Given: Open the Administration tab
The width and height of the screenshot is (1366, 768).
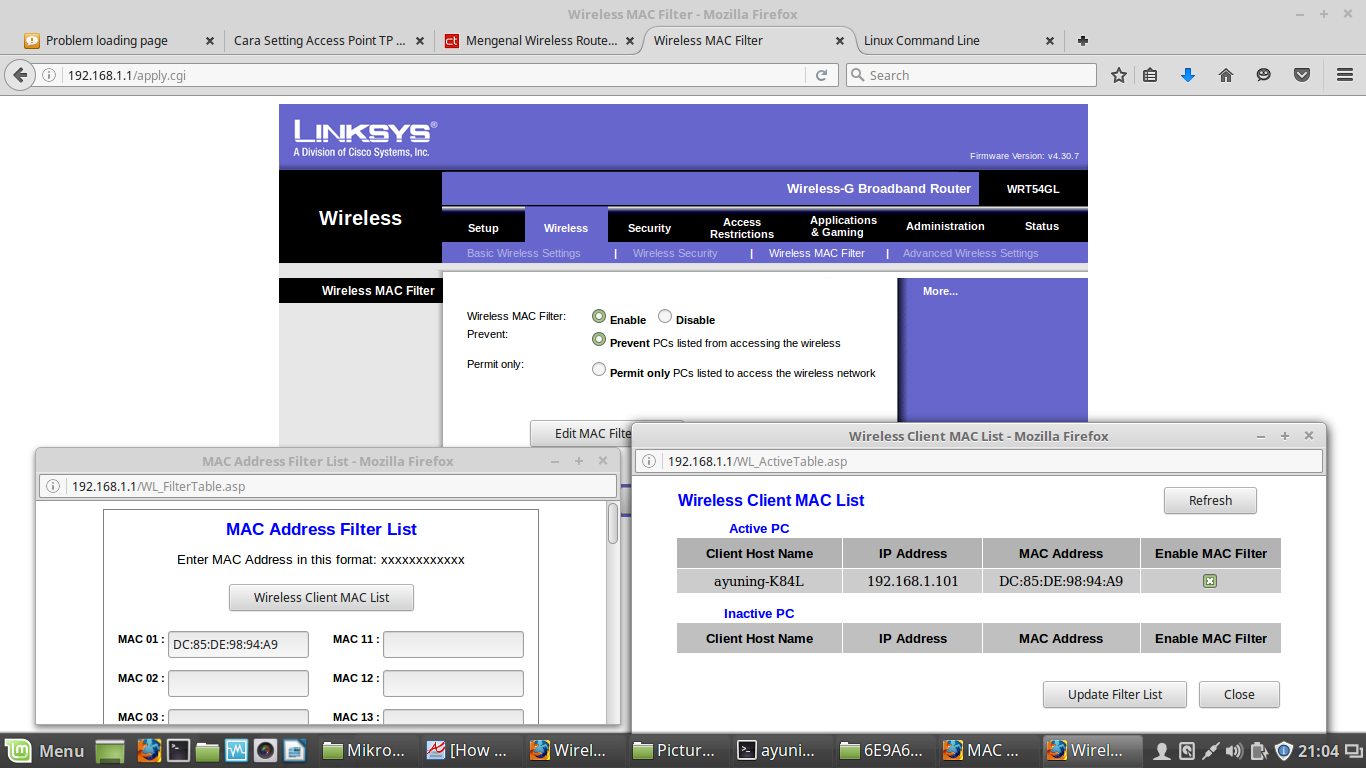Looking at the screenshot, I should point(945,227).
